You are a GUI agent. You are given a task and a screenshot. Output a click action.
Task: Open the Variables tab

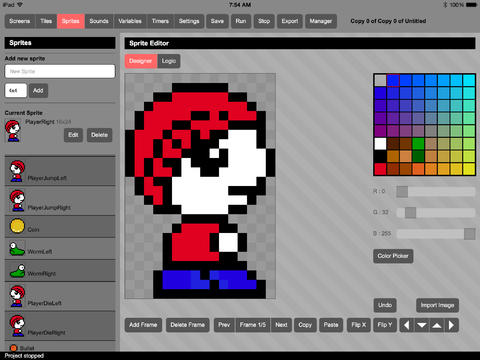130,21
